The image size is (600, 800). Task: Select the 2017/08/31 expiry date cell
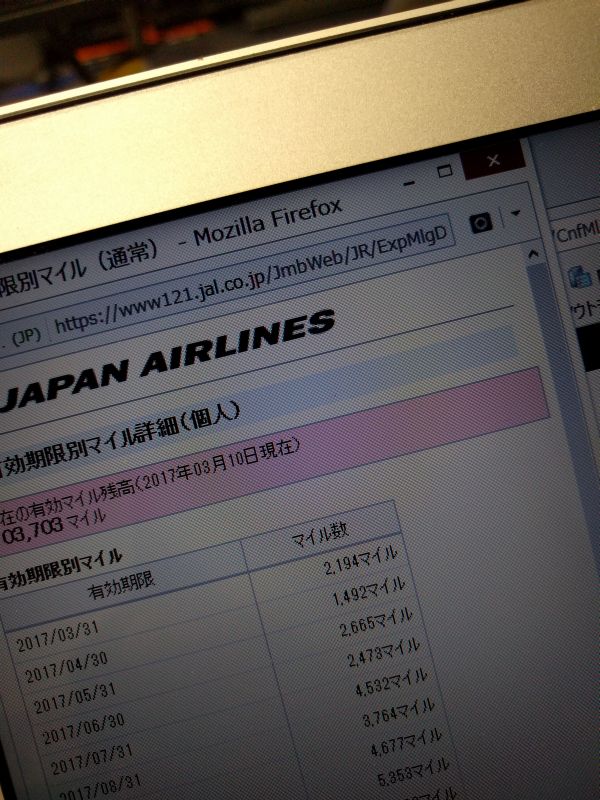101,787
